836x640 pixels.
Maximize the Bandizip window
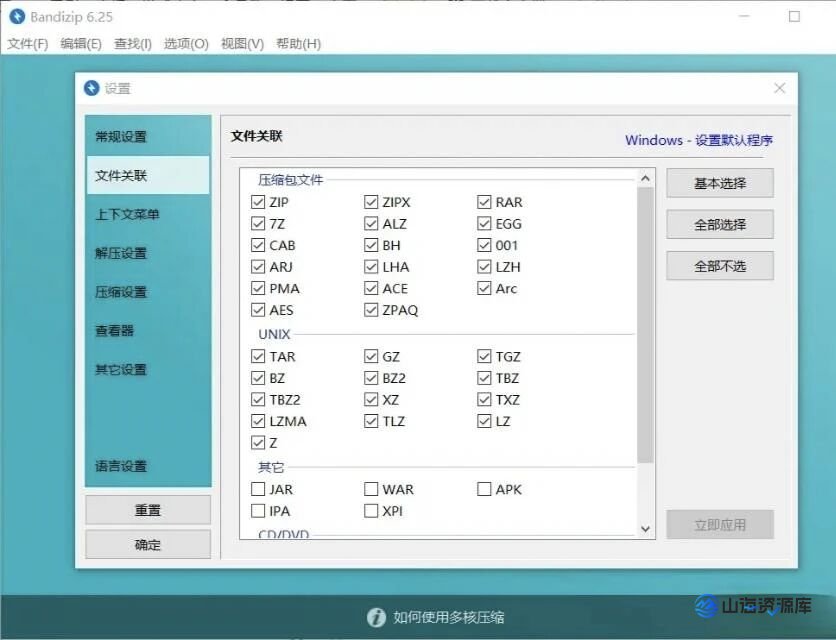794,17
